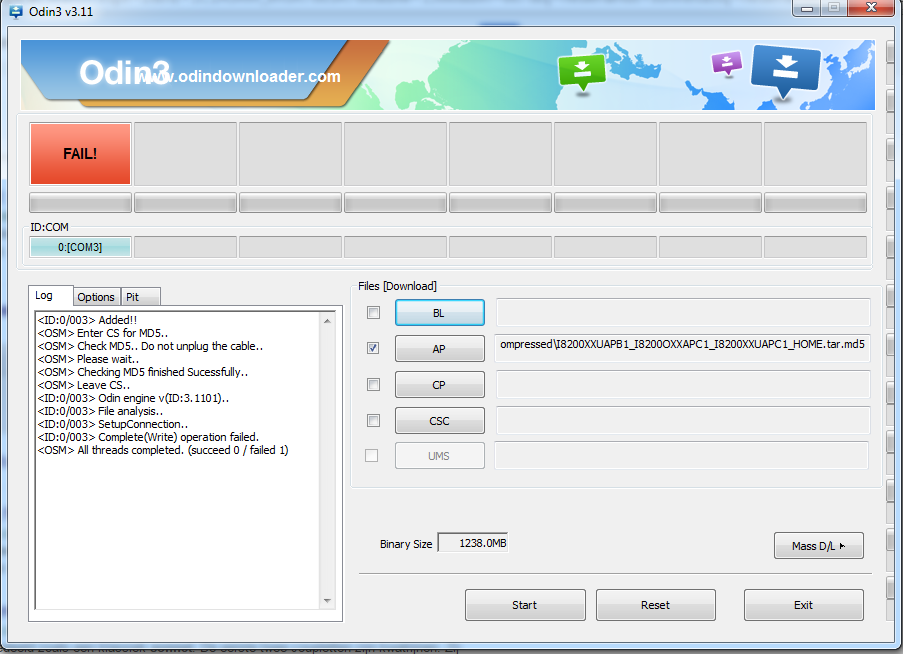Select the 0:[COM3] port box
This screenshot has width=903, height=654.
(80, 247)
